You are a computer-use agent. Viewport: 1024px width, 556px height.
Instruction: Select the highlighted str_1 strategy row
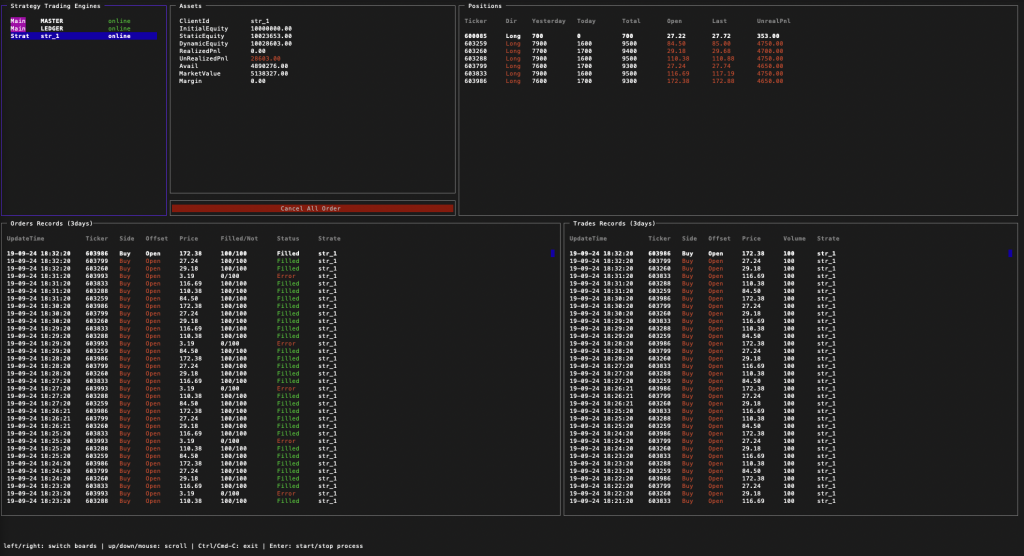[x=84, y=36]
